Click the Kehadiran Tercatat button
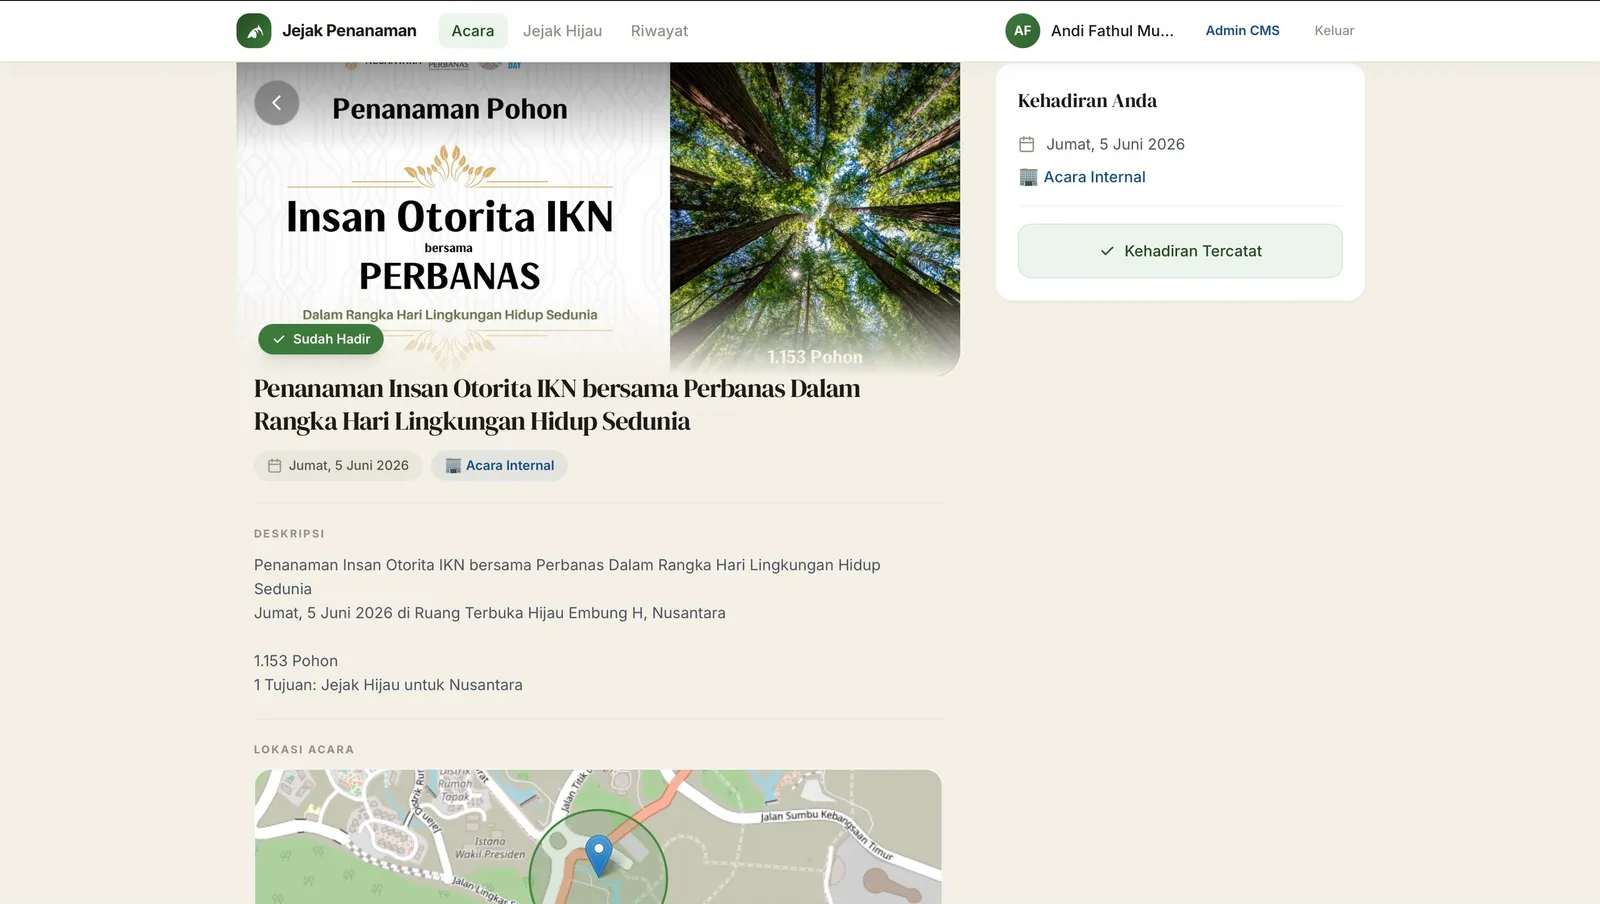The height and width of the screenshot is (904, 1600). (x=1180, y=251)
